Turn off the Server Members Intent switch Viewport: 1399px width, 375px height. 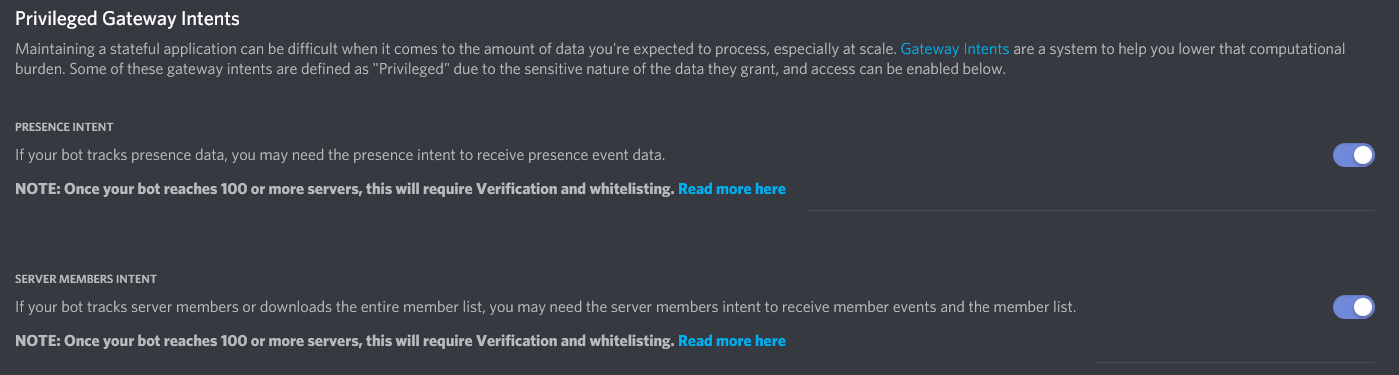[x=1354, y=307]
